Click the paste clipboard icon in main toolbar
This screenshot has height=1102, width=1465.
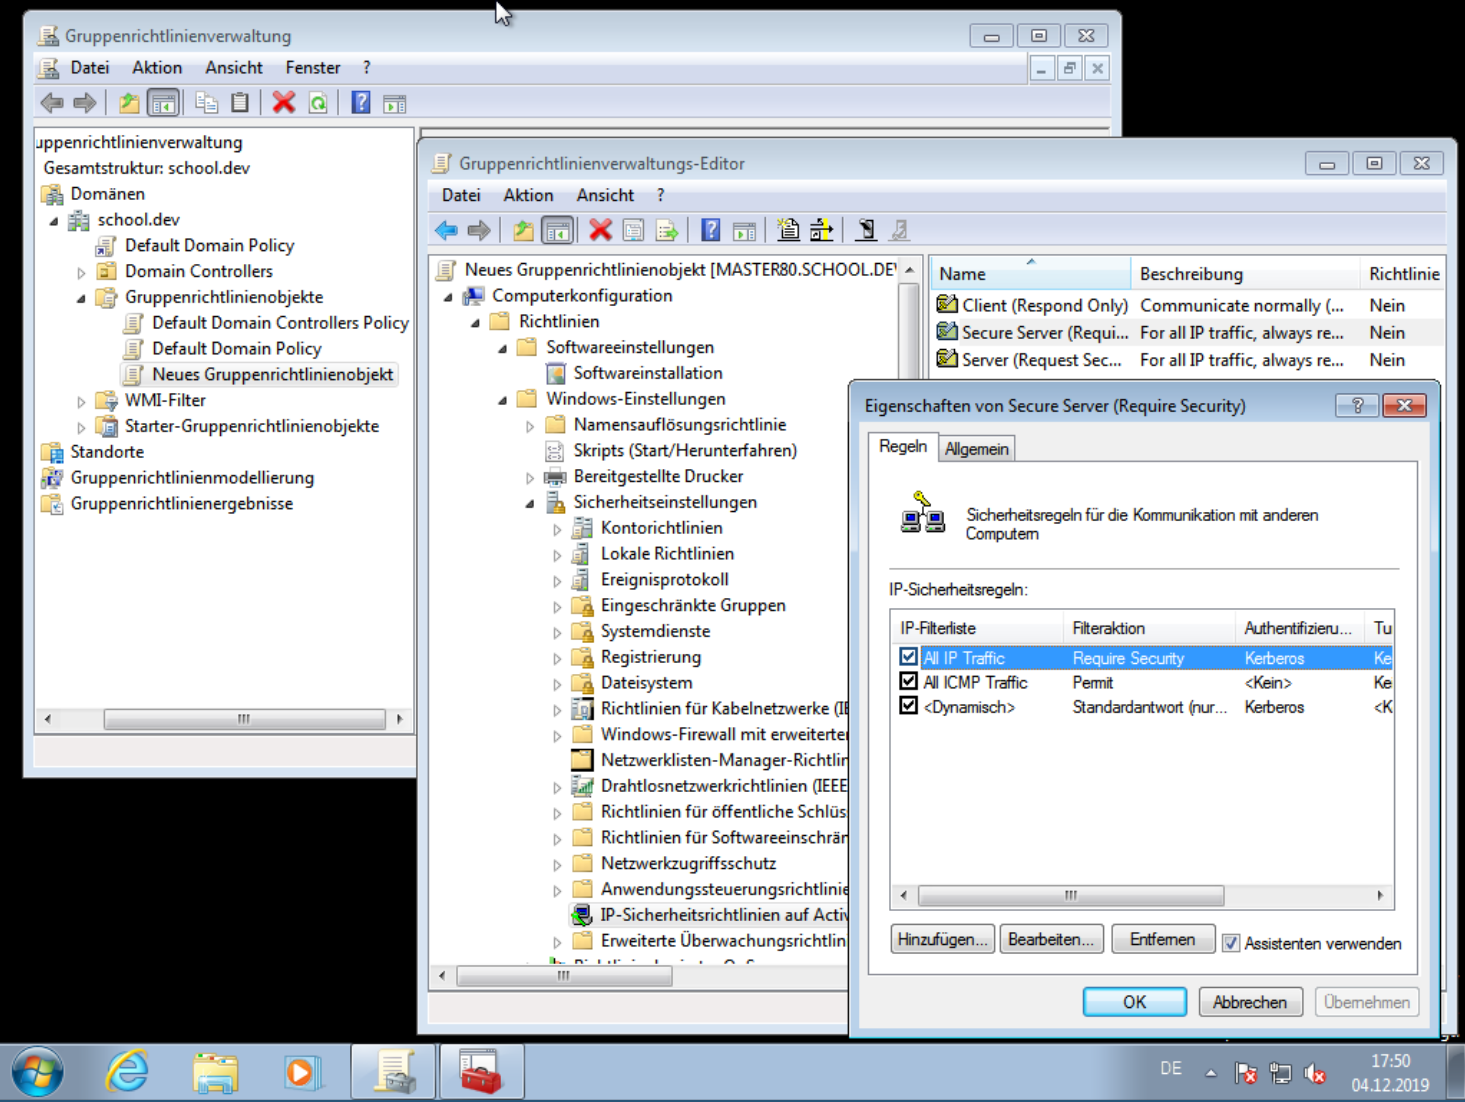[240, 103]
